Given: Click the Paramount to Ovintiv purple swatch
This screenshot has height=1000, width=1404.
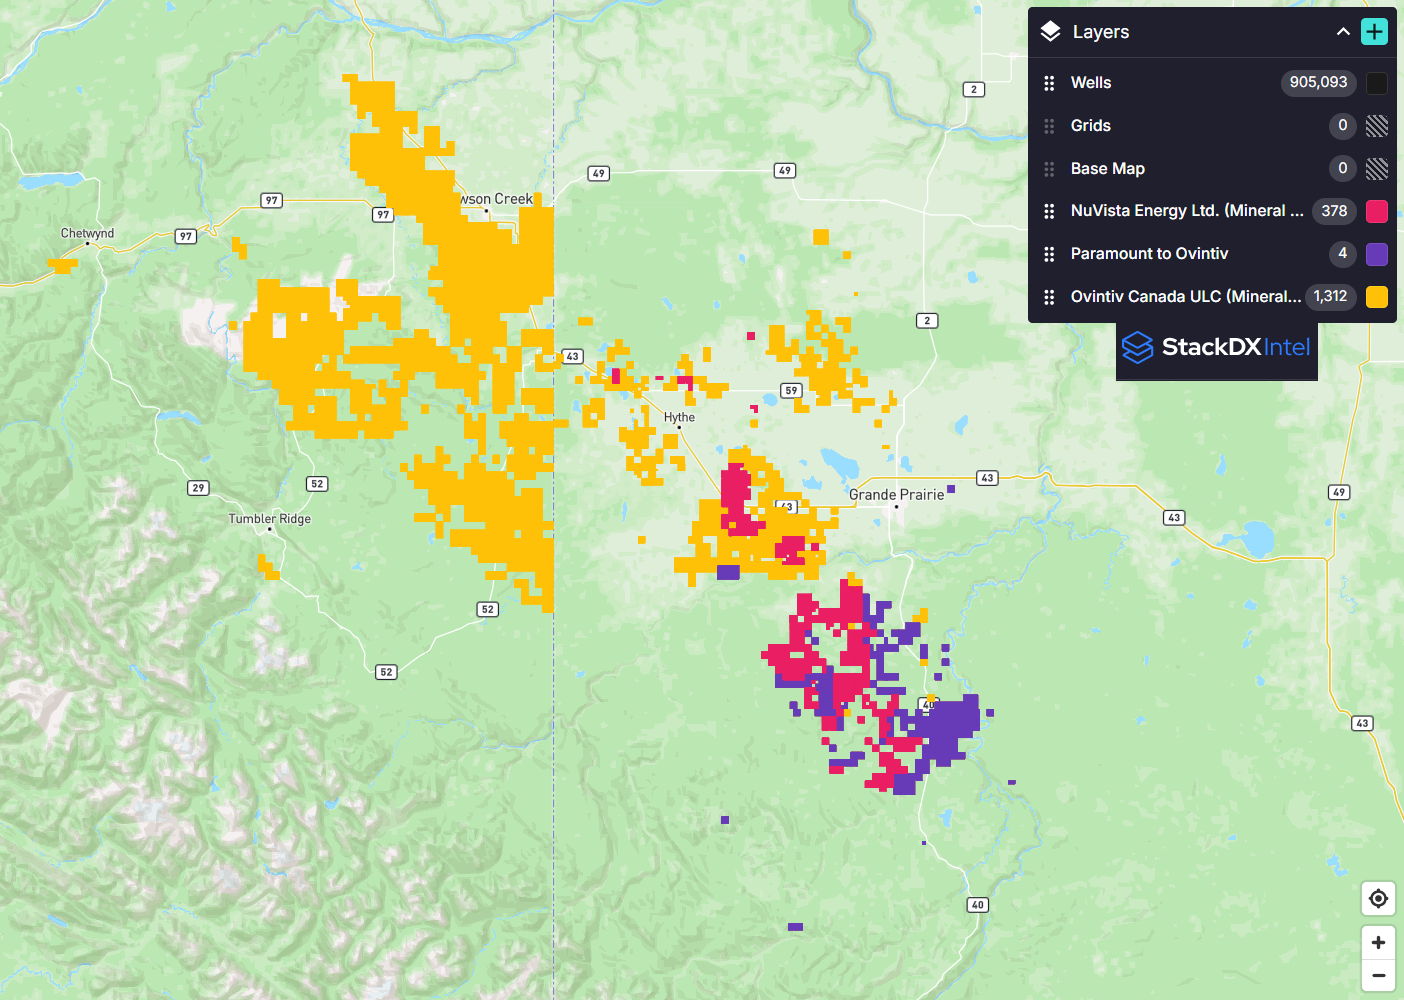Looking at the screenshot, I should [1377, 254].
